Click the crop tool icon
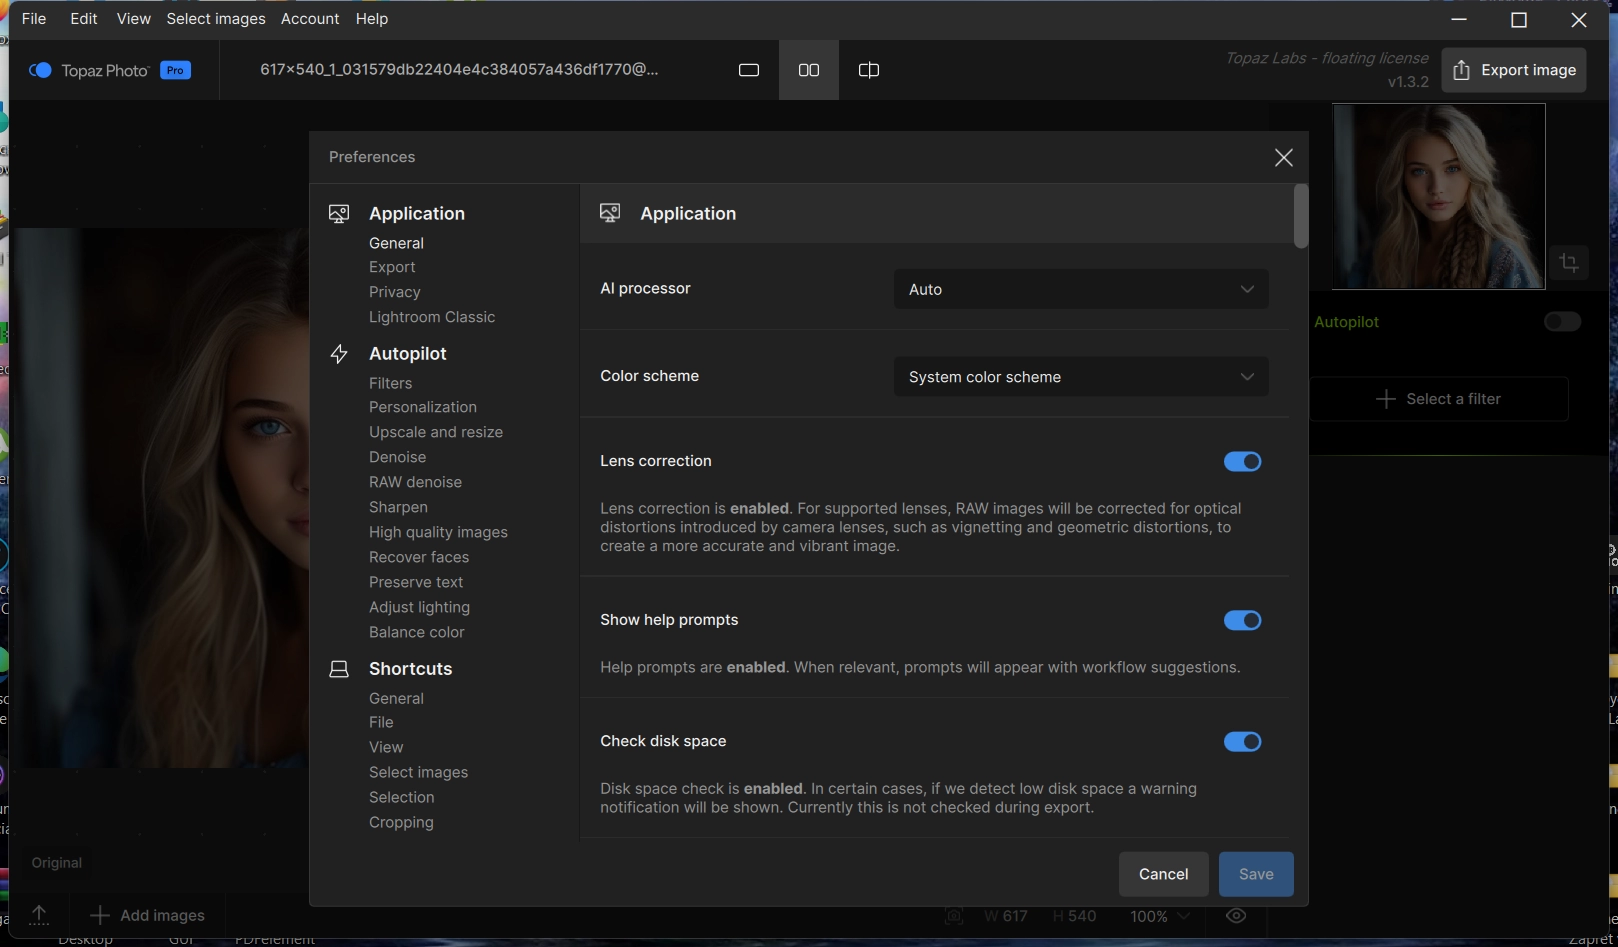This screenshot has width=1618, height=947. (1568, 263)
